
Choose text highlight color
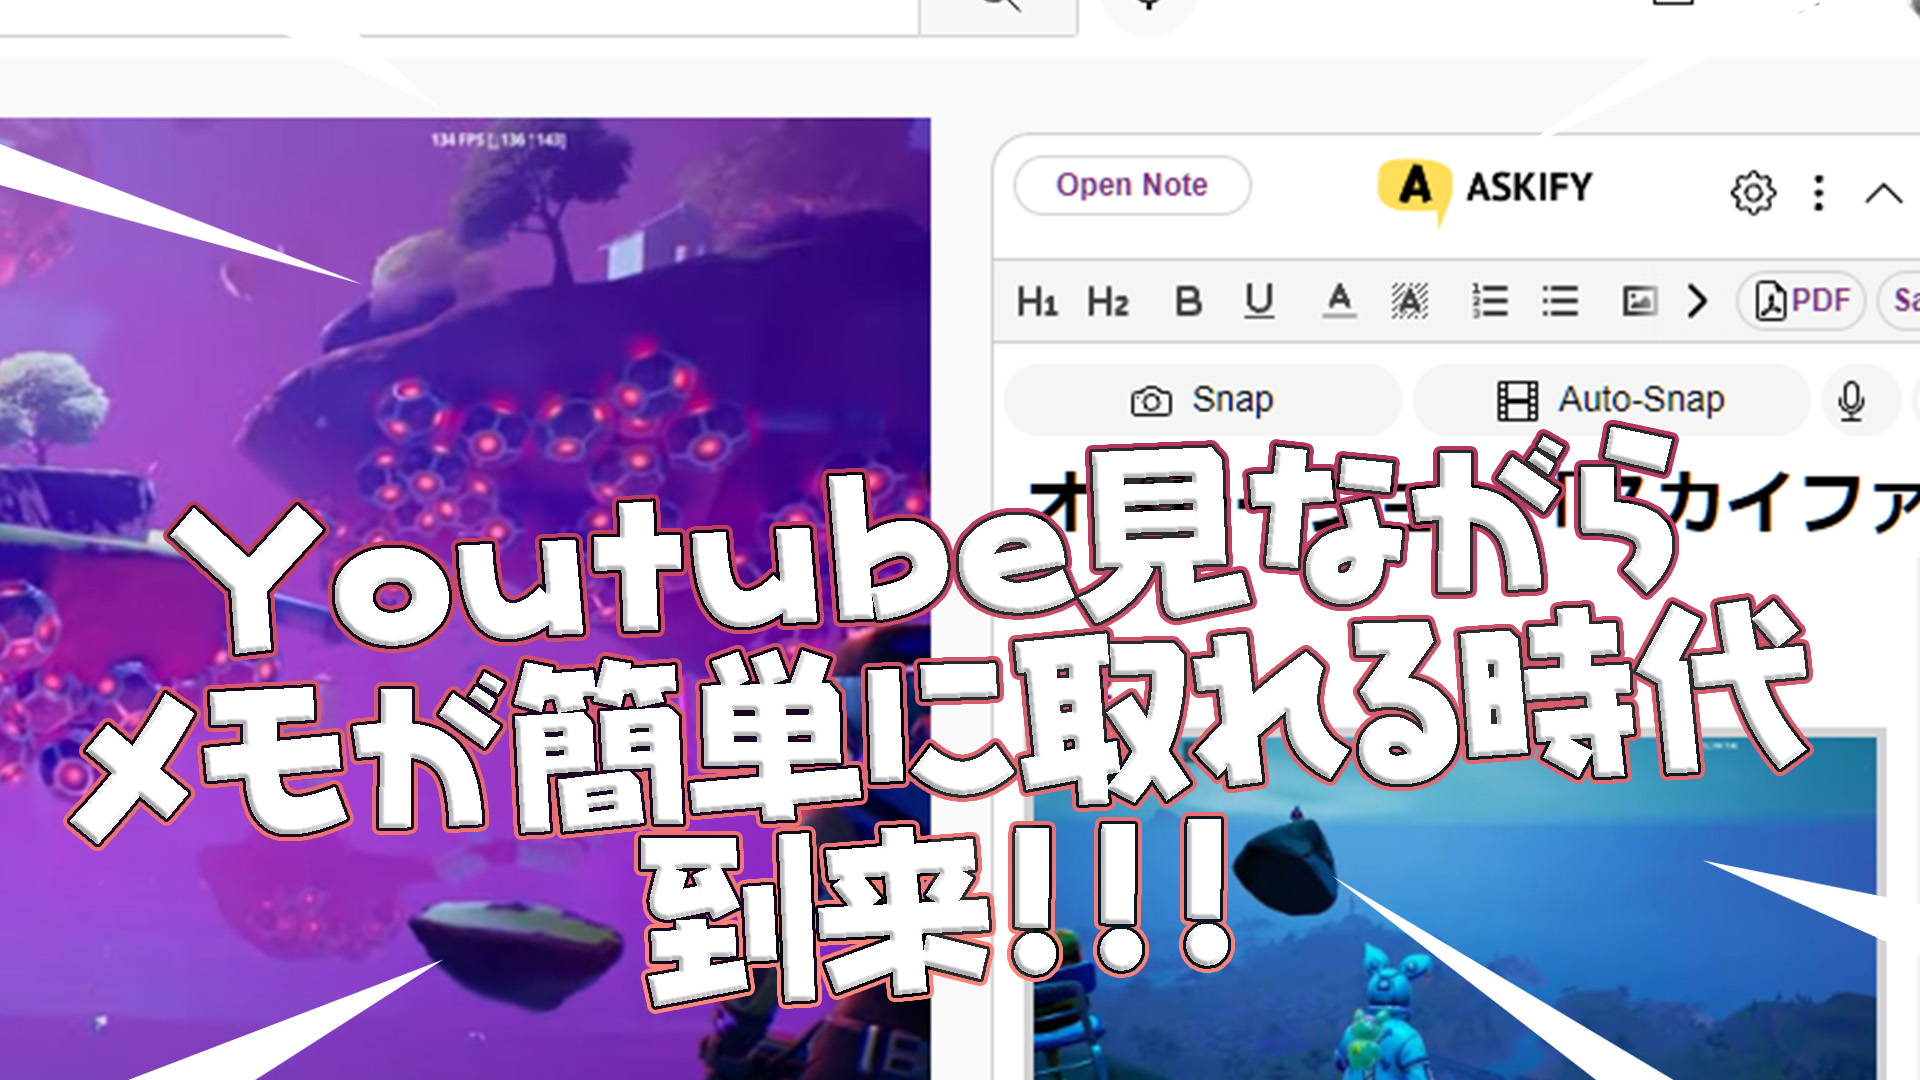pyautogui.click(x=1410, y=301)
